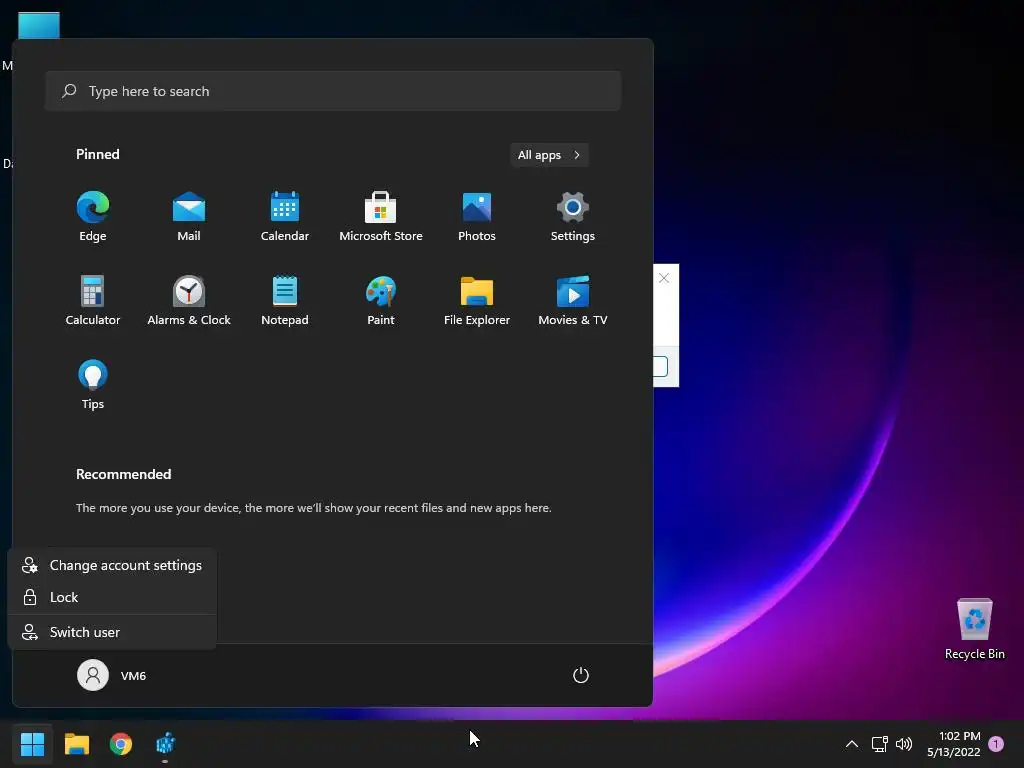Screen dimensions: 1024x768
Task: Open the Edge browser from Pinned
Action: 93,217
